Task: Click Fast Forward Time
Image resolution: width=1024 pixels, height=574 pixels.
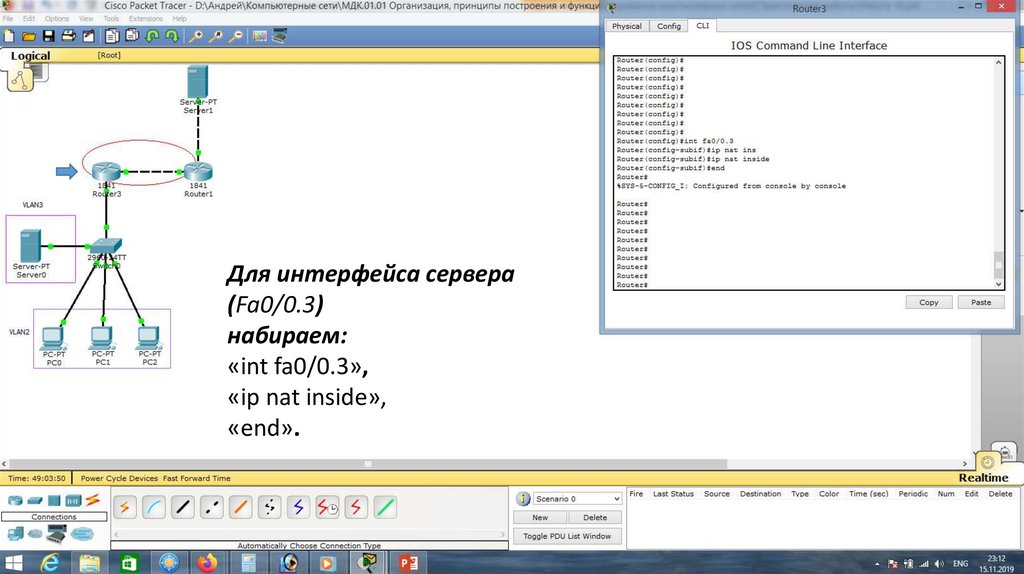Action: (197, 478)
